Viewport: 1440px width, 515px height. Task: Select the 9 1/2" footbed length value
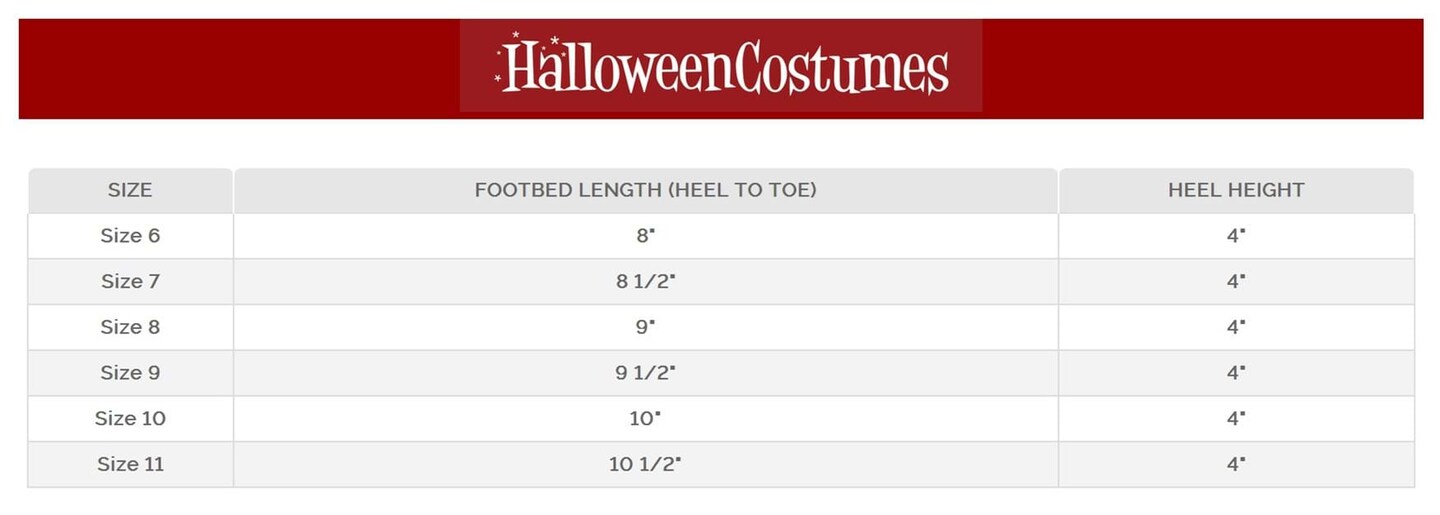coord(645,373)
